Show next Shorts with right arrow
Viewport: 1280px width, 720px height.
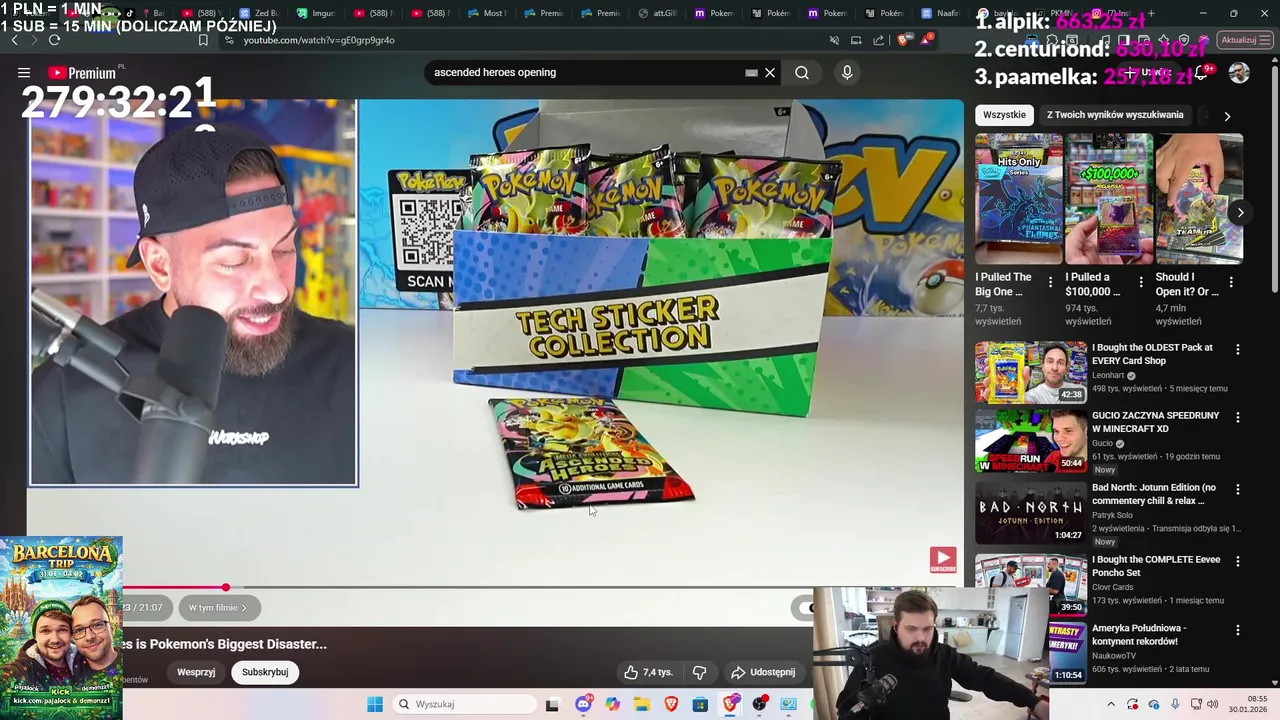click(1240, 212)
